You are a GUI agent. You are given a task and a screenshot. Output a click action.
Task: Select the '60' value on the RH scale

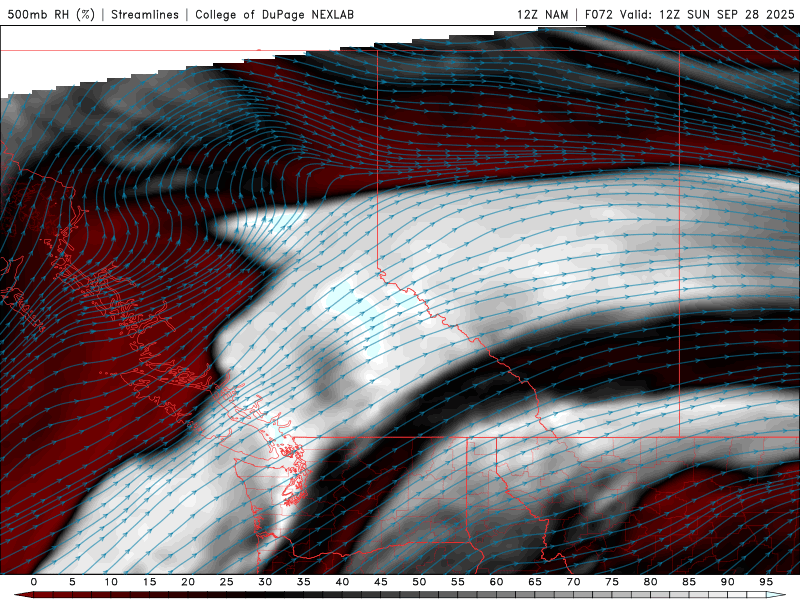[496, 582]
